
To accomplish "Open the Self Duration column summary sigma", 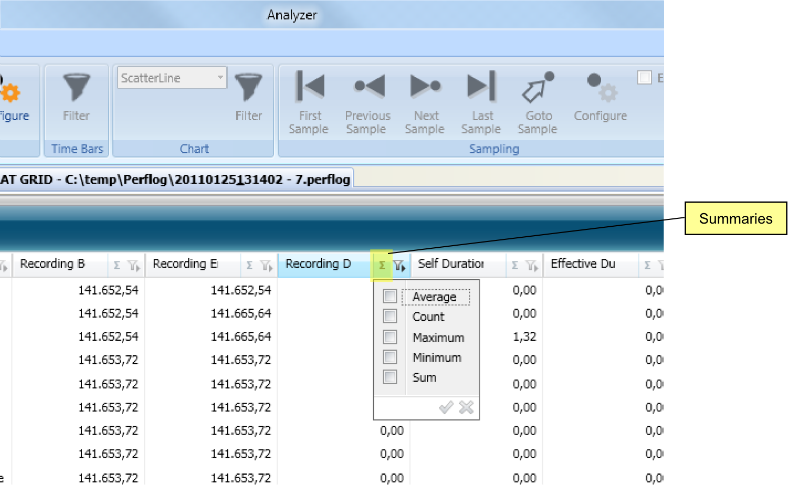I will 515,265.
